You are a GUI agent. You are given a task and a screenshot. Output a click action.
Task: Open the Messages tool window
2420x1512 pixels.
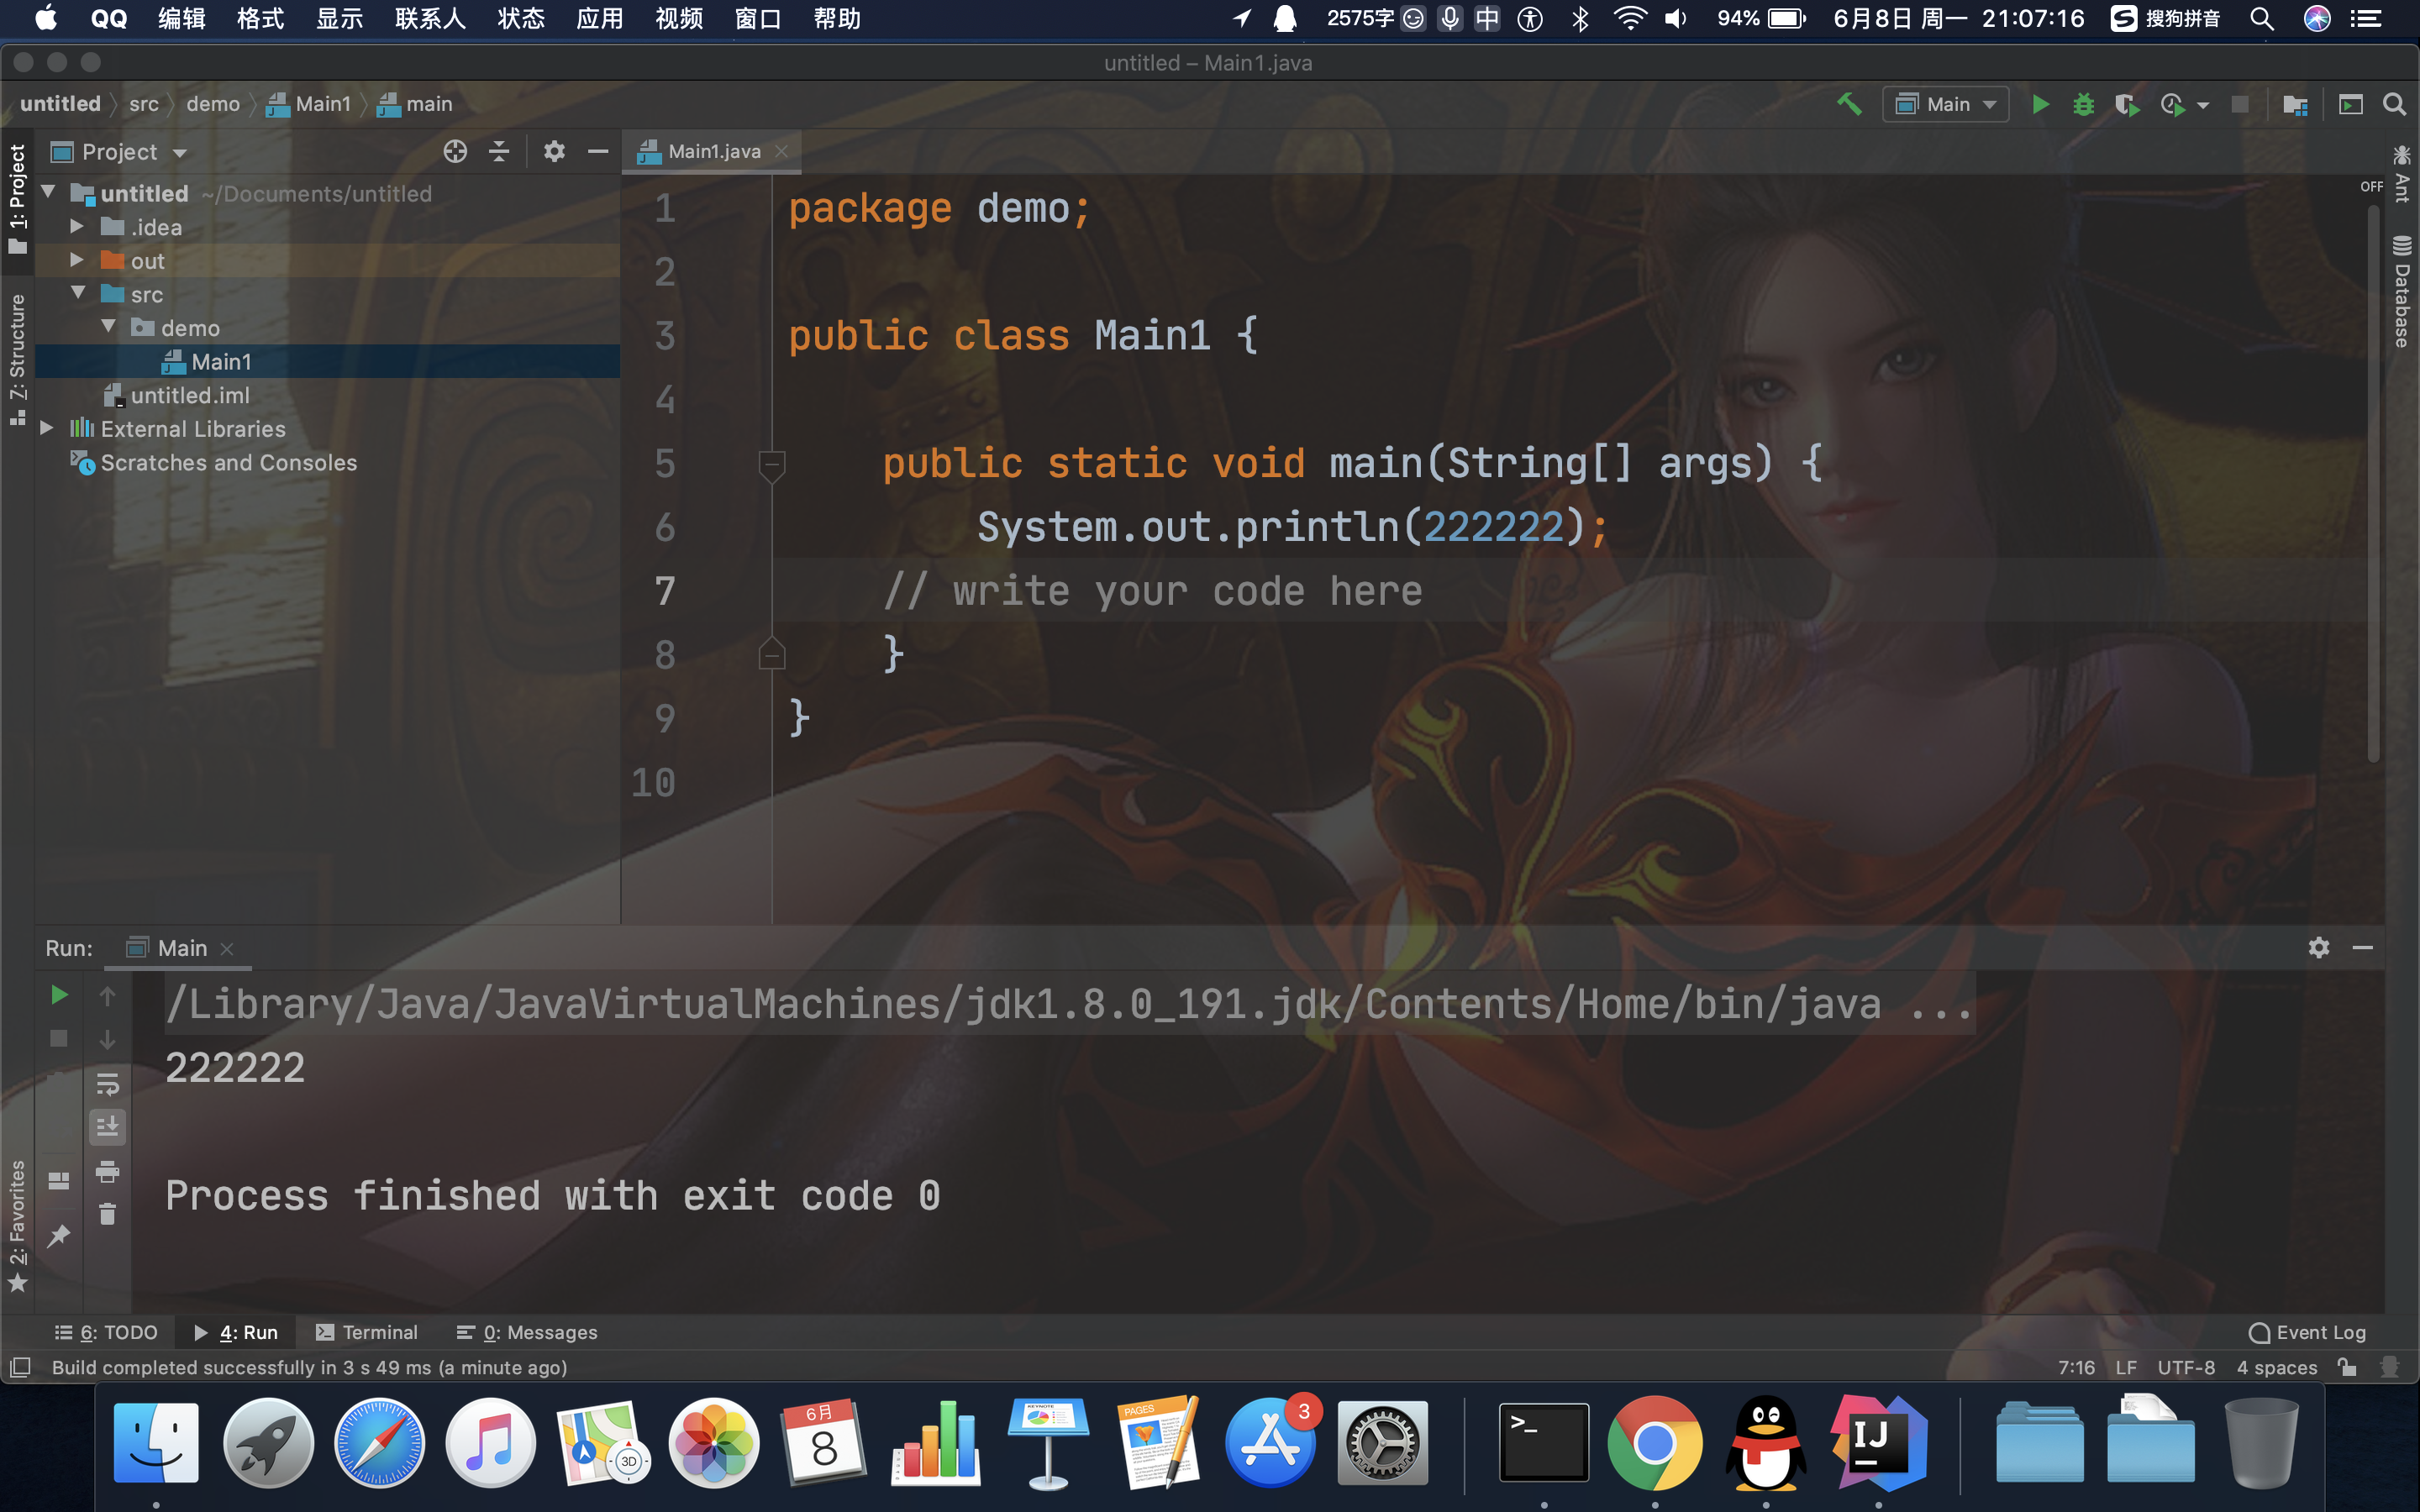tap(527, 1332)
